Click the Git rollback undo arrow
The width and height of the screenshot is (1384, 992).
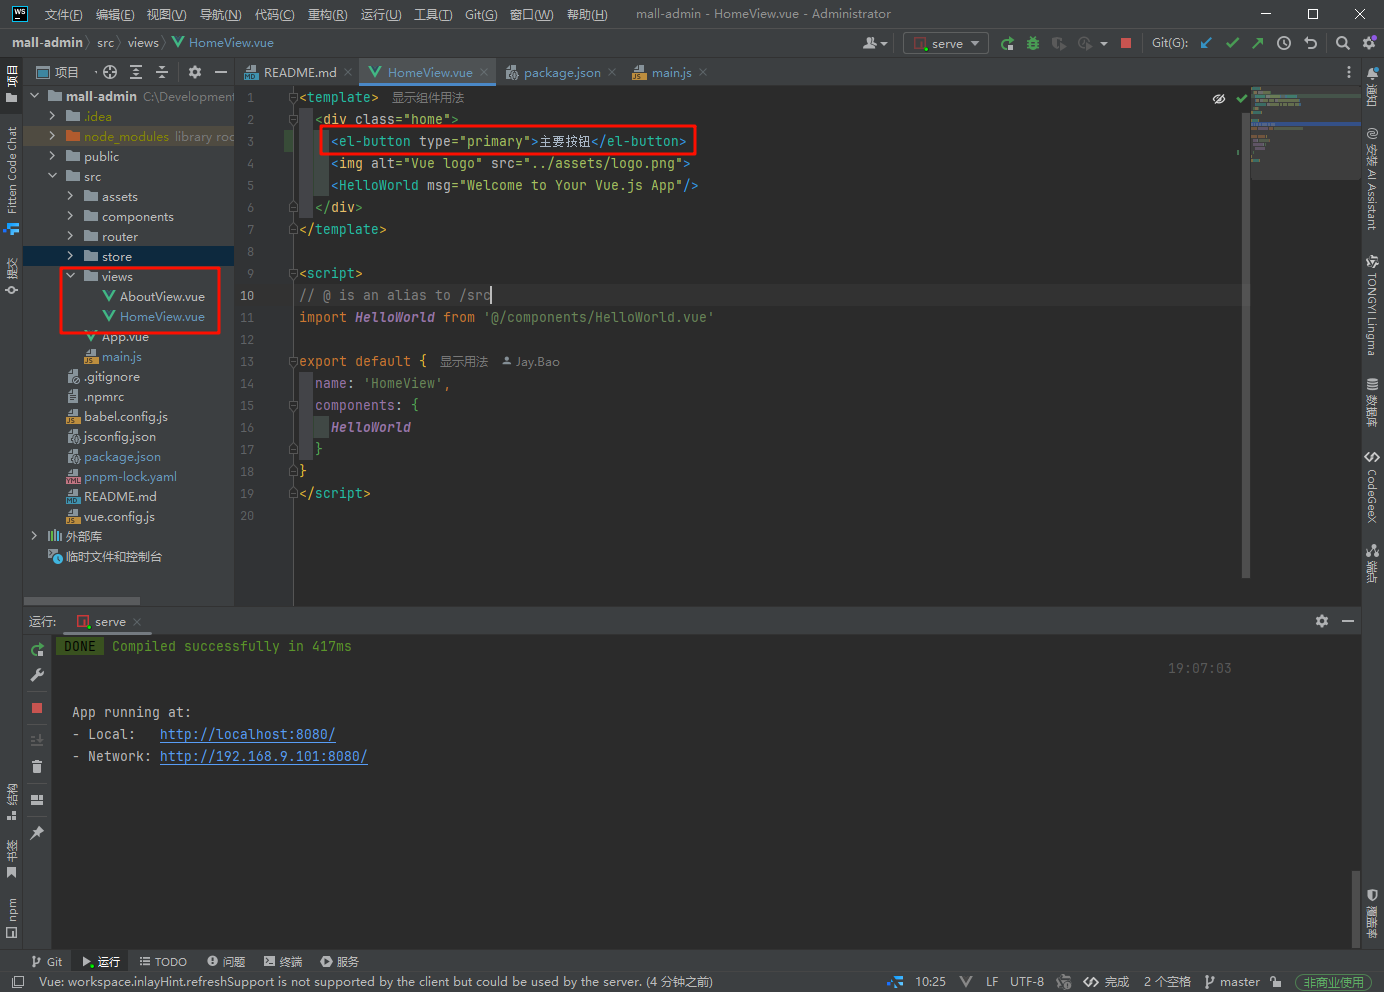(1311, 43)
